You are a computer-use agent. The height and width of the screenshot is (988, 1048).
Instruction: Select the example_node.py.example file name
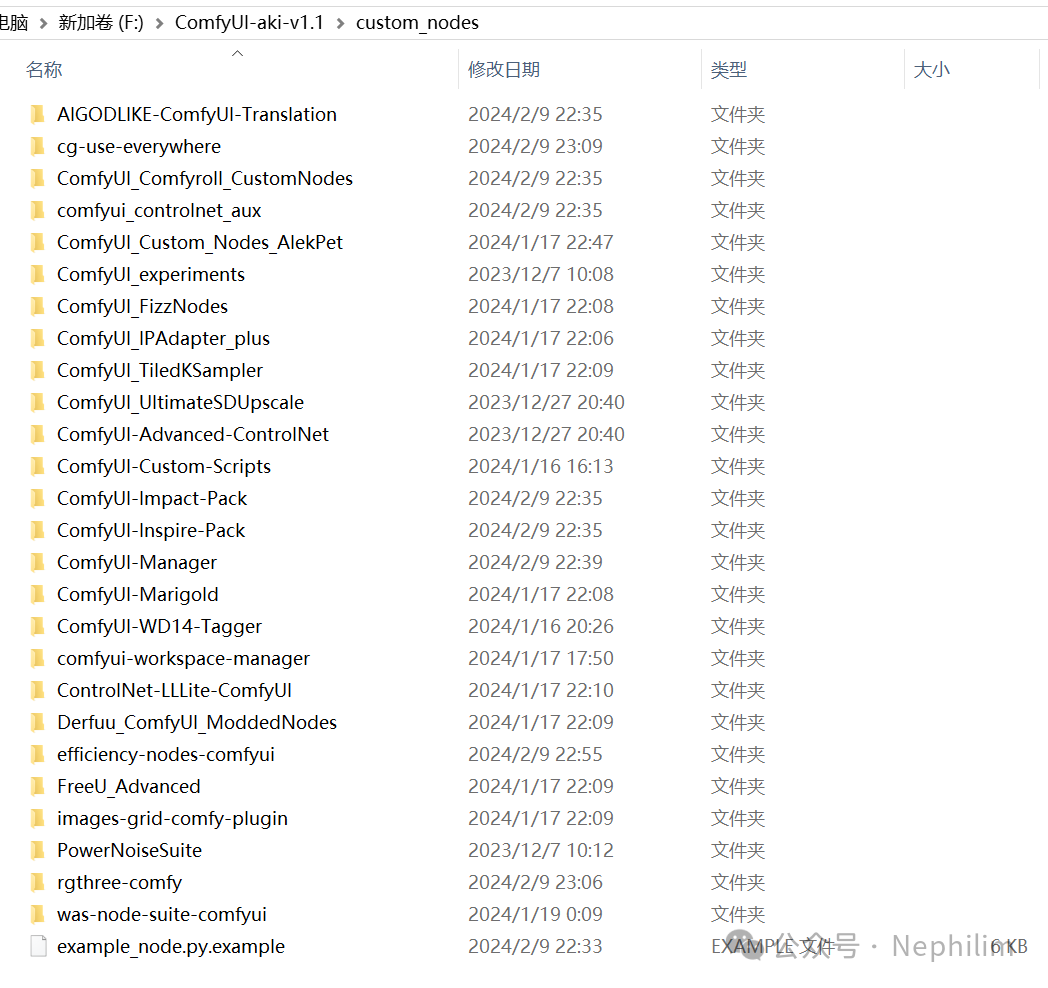171,947
